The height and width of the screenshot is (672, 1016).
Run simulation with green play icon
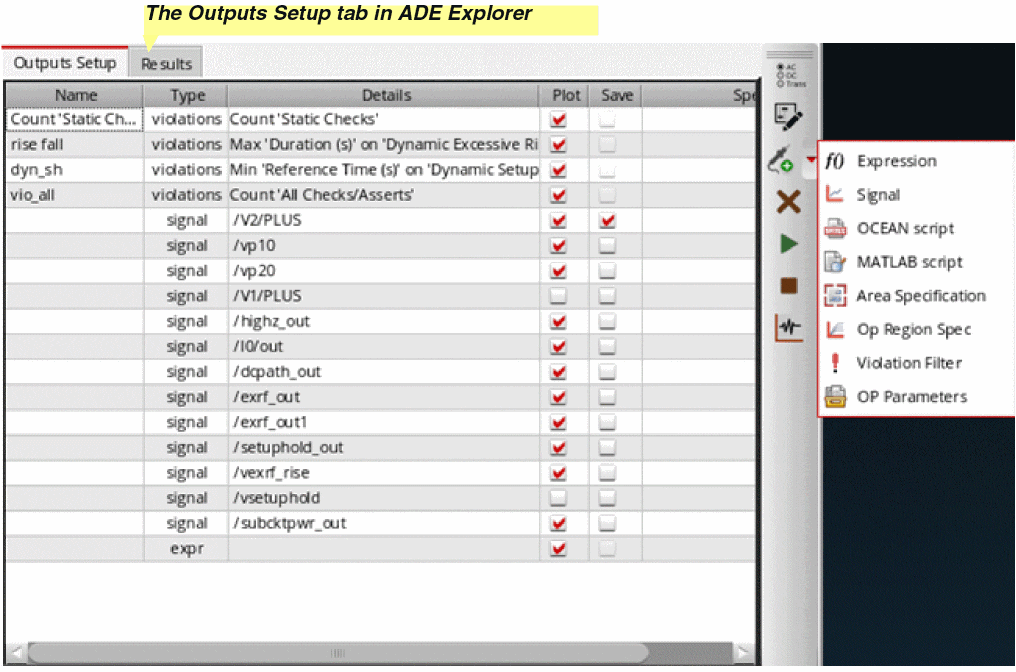click(789, 244)
